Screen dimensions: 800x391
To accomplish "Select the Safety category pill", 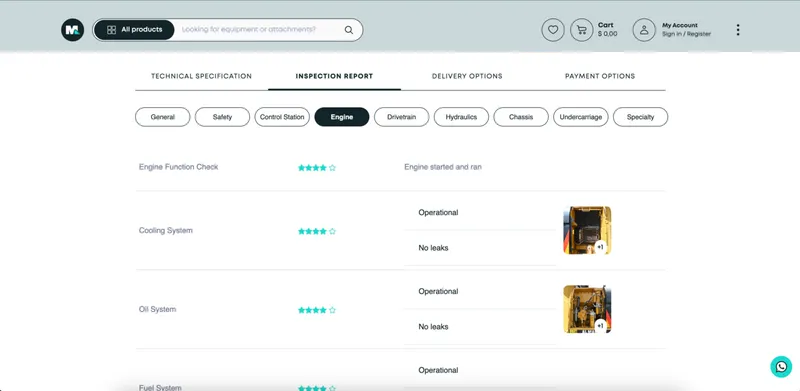I will point(222,117).
